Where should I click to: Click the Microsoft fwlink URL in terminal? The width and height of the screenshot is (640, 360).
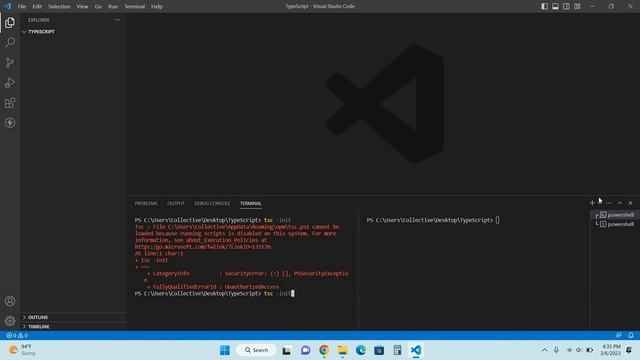(x=203, y=247)
